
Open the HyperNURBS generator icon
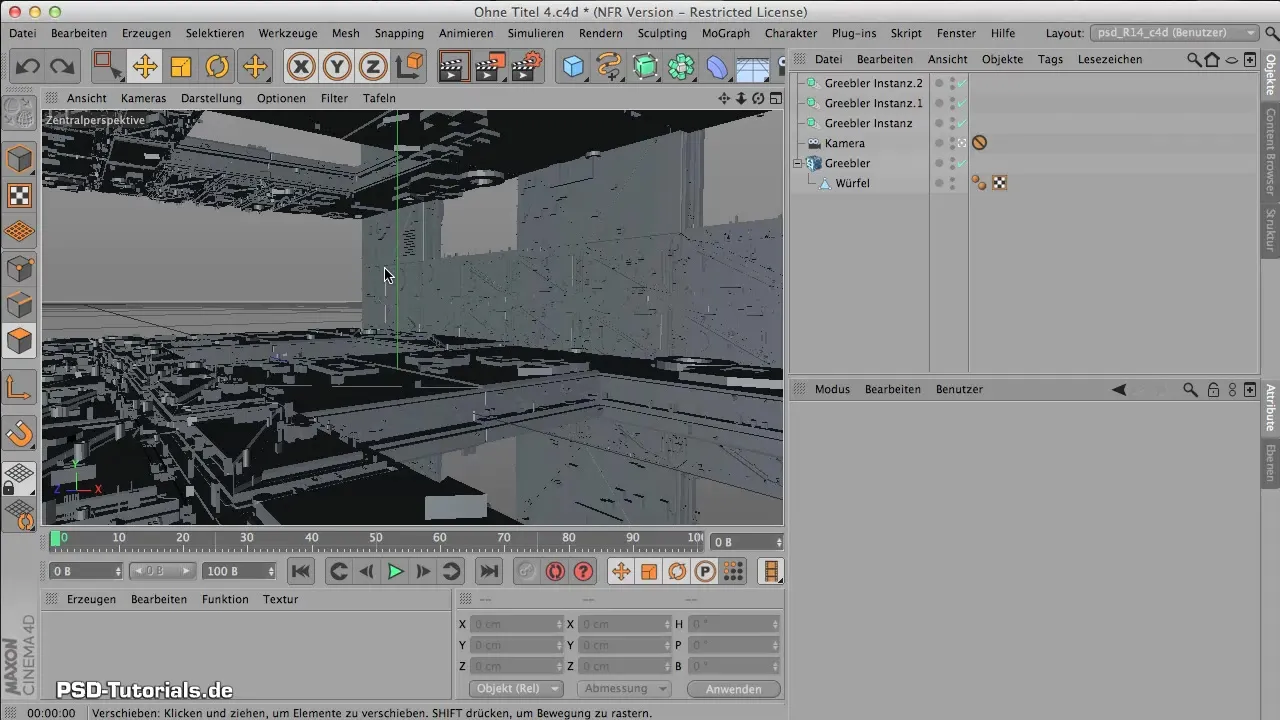click(645, 67)
